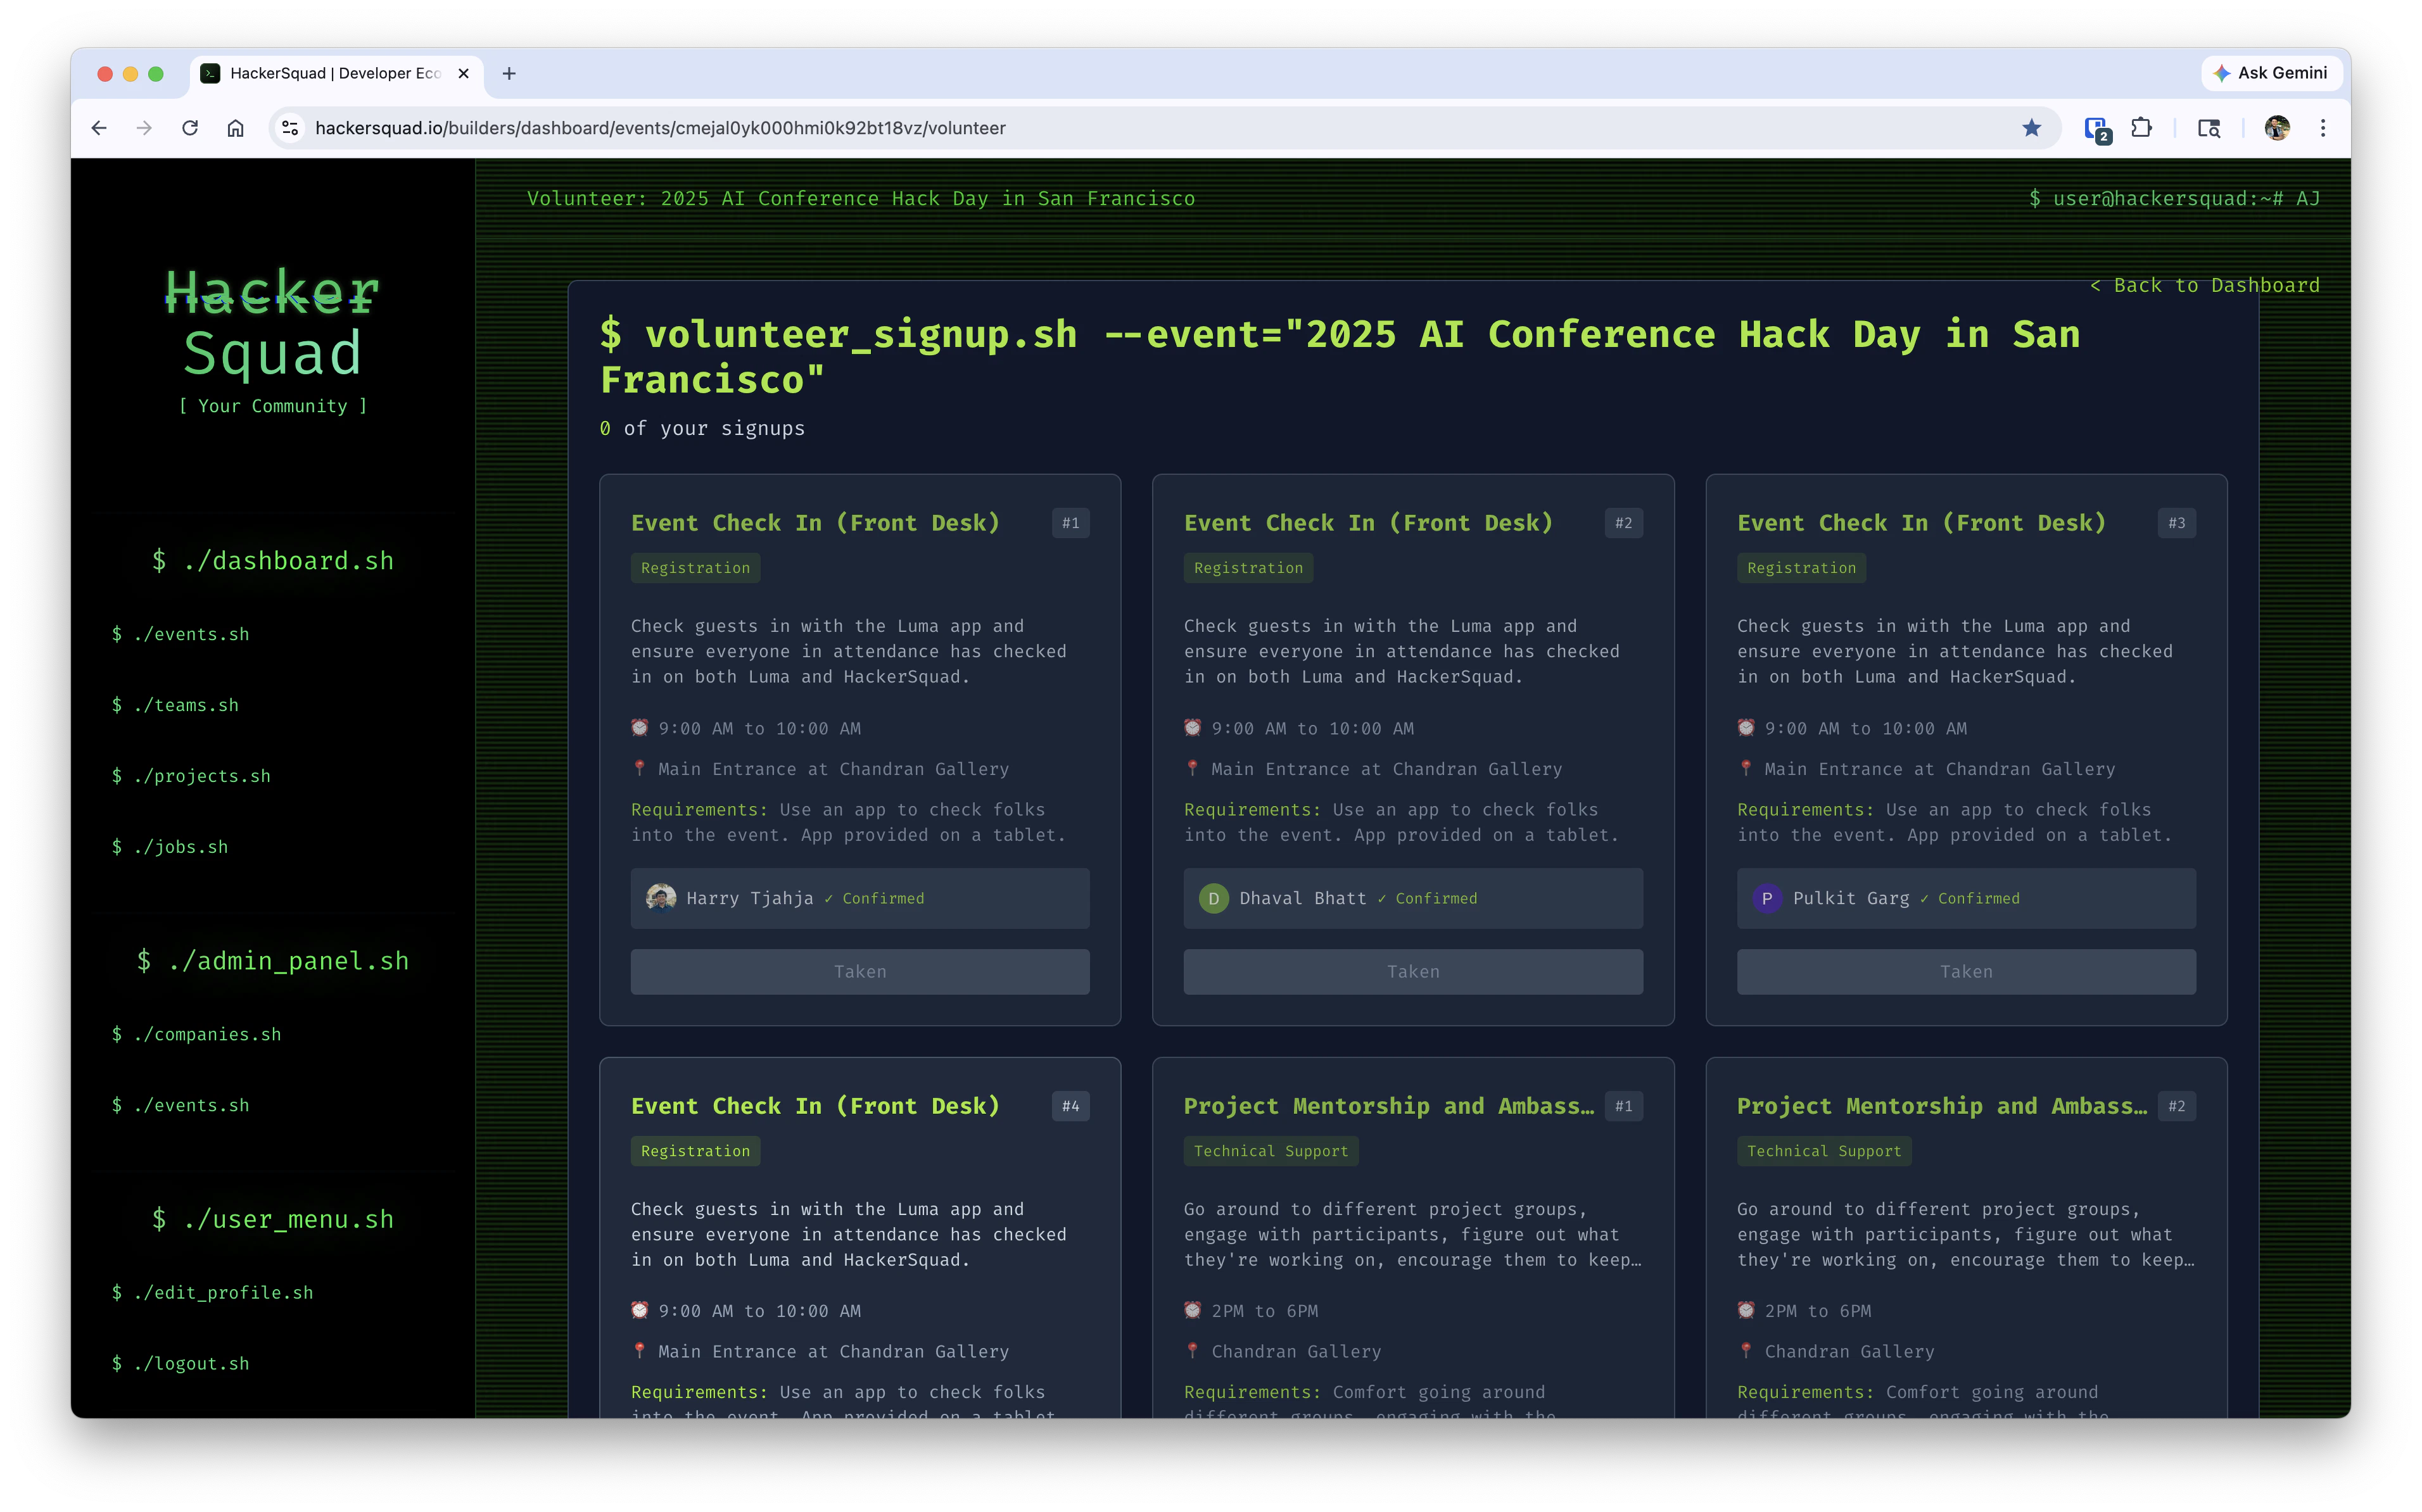
Task: Click Back to Dashboard link
Action: 2204,285
